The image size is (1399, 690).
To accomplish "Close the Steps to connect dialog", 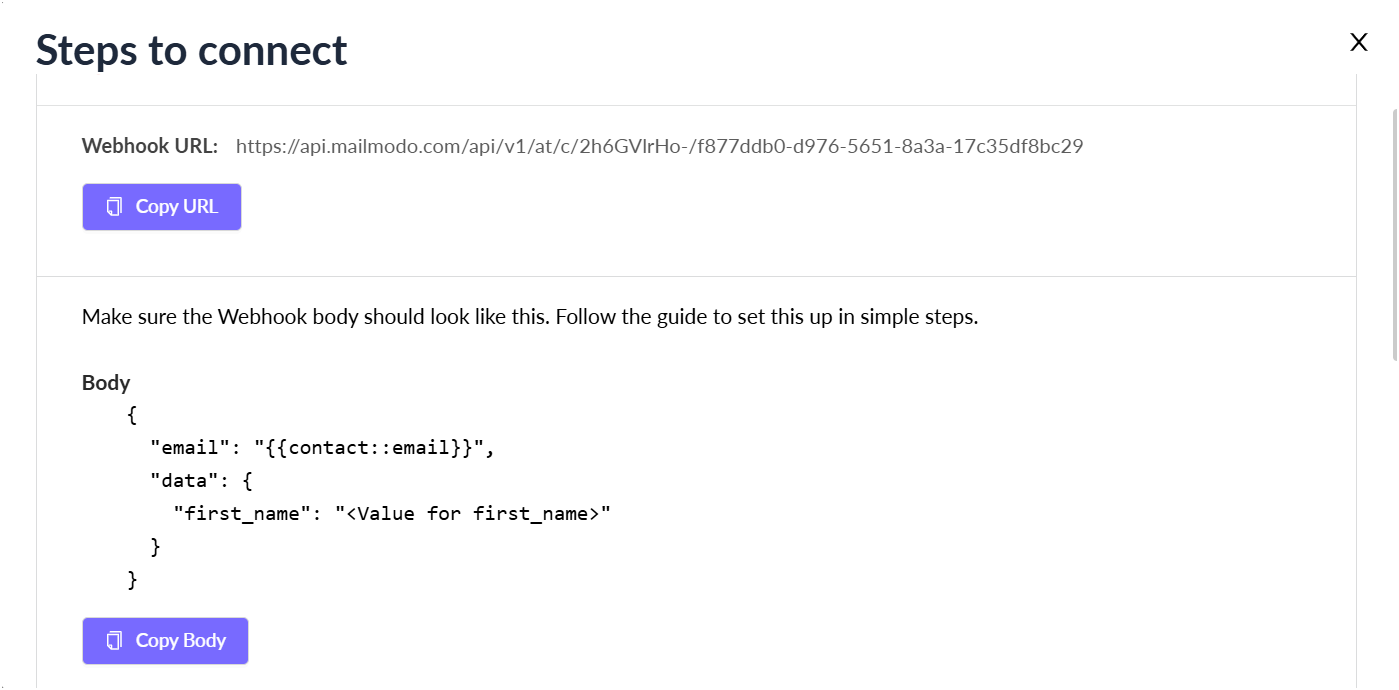I will (1358, 42).
